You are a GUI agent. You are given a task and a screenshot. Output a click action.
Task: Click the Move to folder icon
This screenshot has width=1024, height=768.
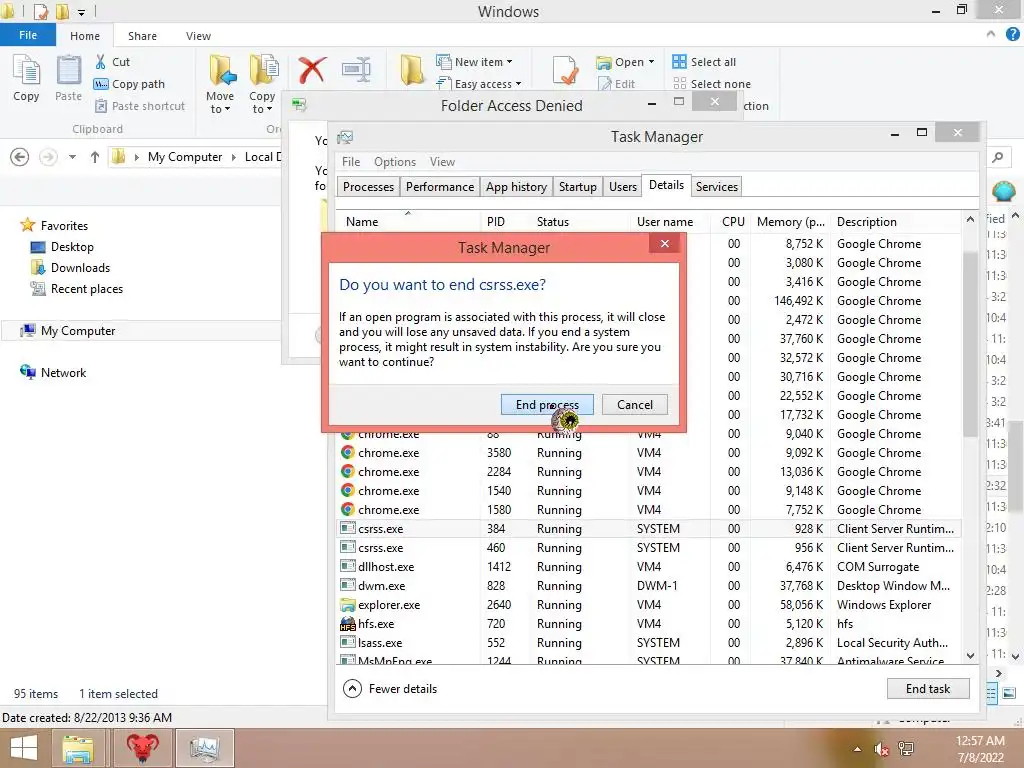[221, 70]
